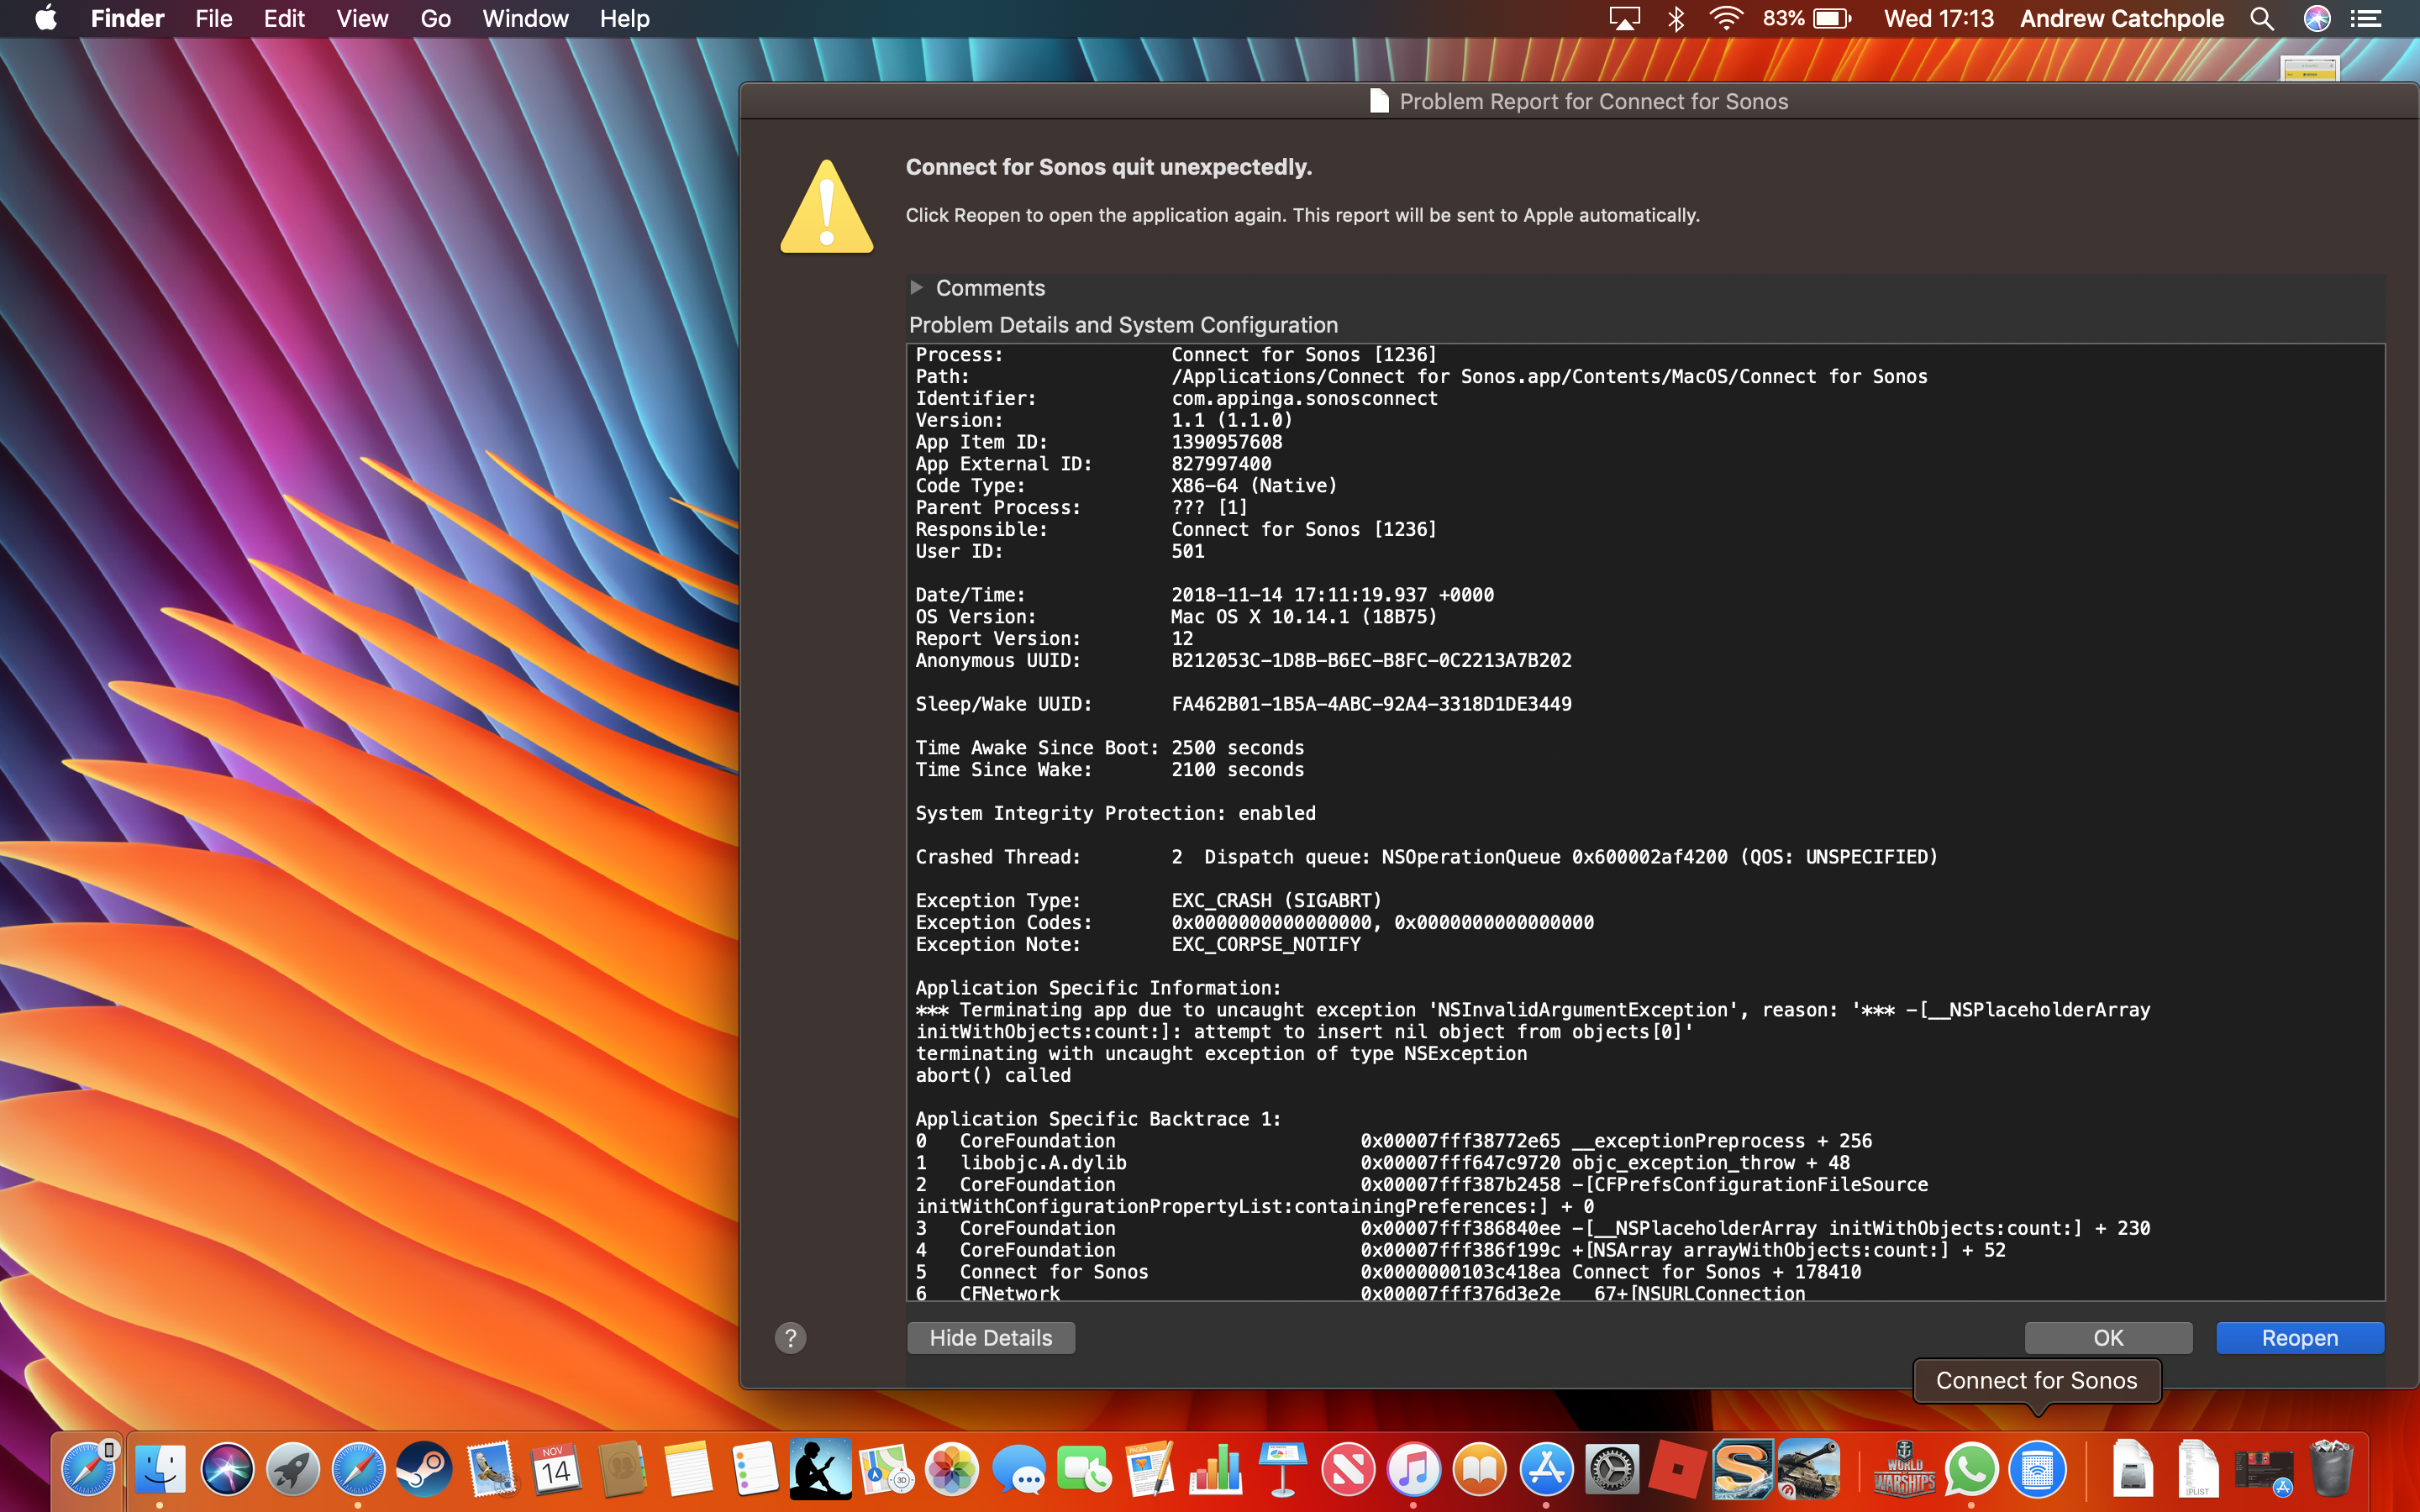Open Calendar showing Nov 14

click(x=556, y=1470)
